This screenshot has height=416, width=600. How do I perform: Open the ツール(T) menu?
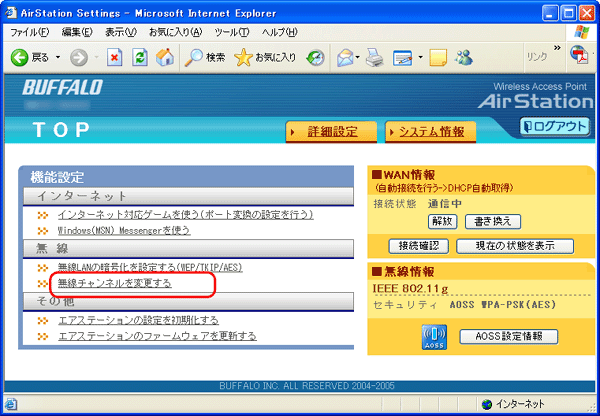(232, 32)
